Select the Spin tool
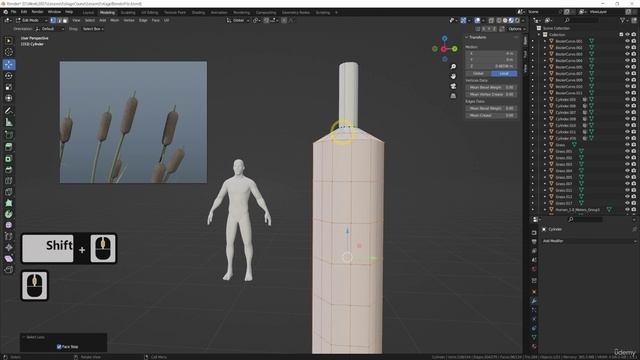This screenshot has height=360, width=640. tap(9, 214)
